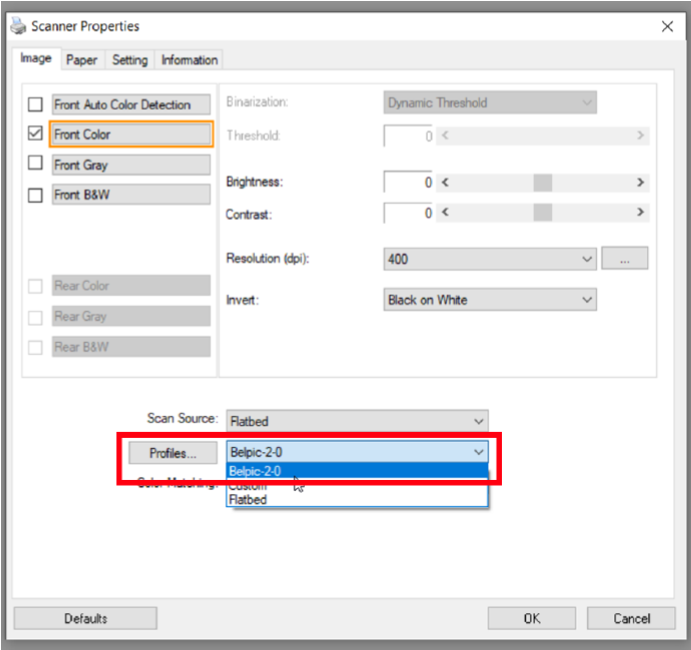Click Contrast slider left arrow
Screen dimensions: 691x650
[x=444, y=213]
